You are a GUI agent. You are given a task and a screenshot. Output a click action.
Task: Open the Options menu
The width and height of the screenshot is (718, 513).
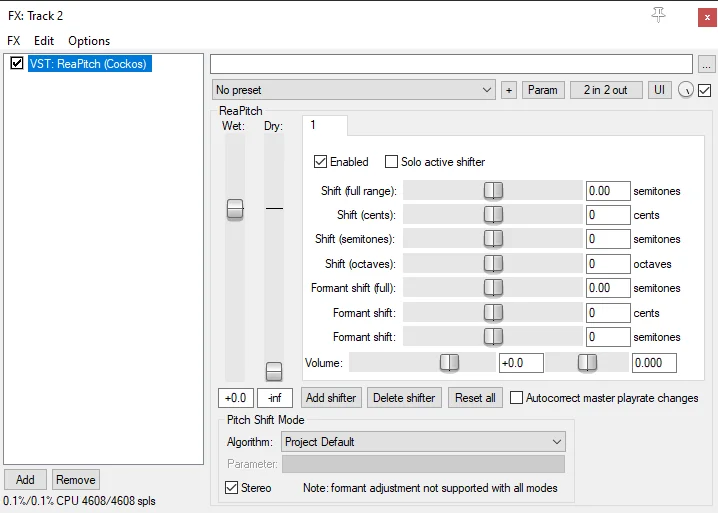coord(89,41)
